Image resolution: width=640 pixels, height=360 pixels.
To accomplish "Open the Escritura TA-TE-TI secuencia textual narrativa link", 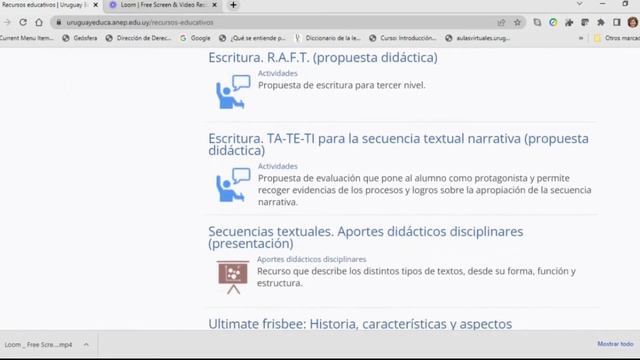I will click(398, 144).
